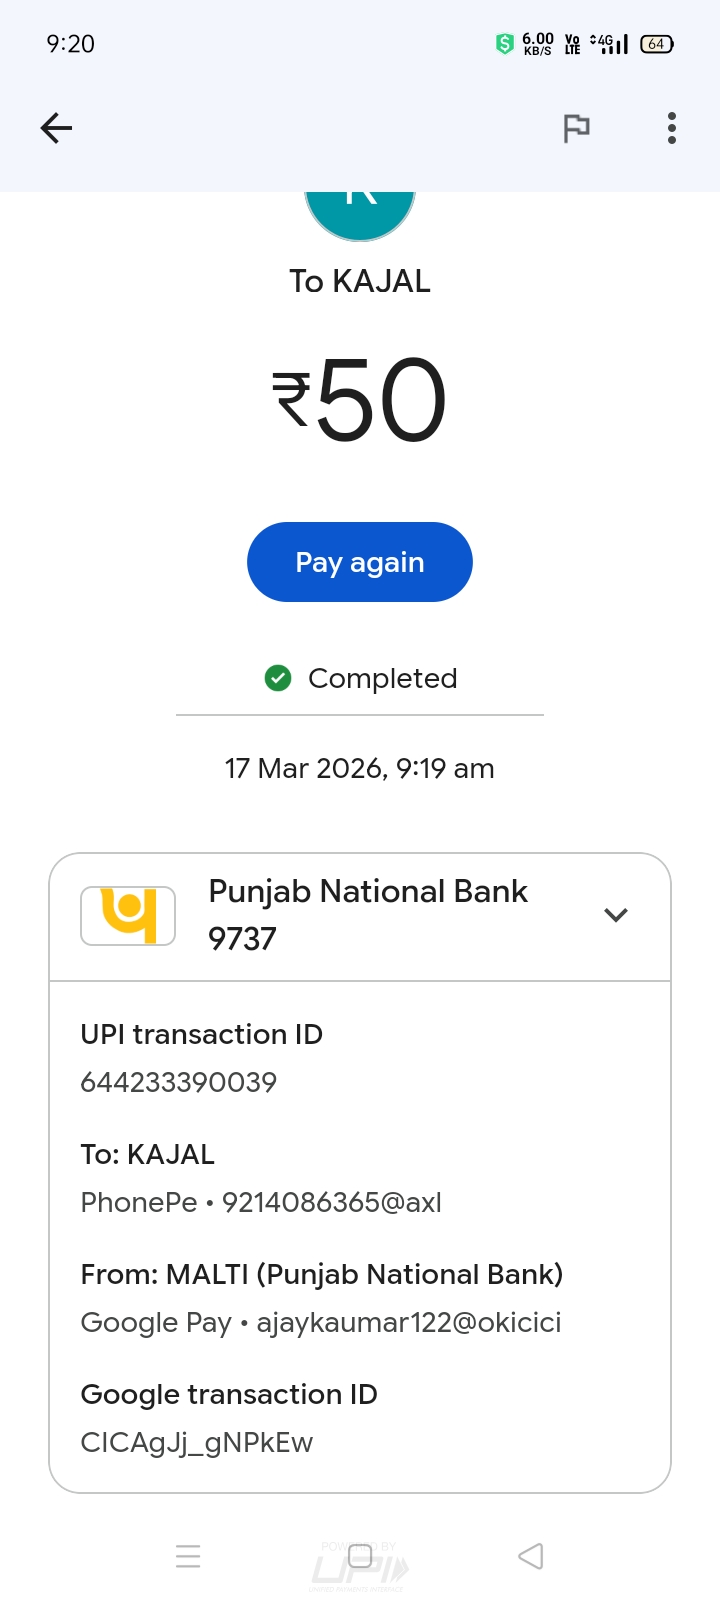
Task: Tap the Google transaction ID value
Action: [x=196, y=1442]
